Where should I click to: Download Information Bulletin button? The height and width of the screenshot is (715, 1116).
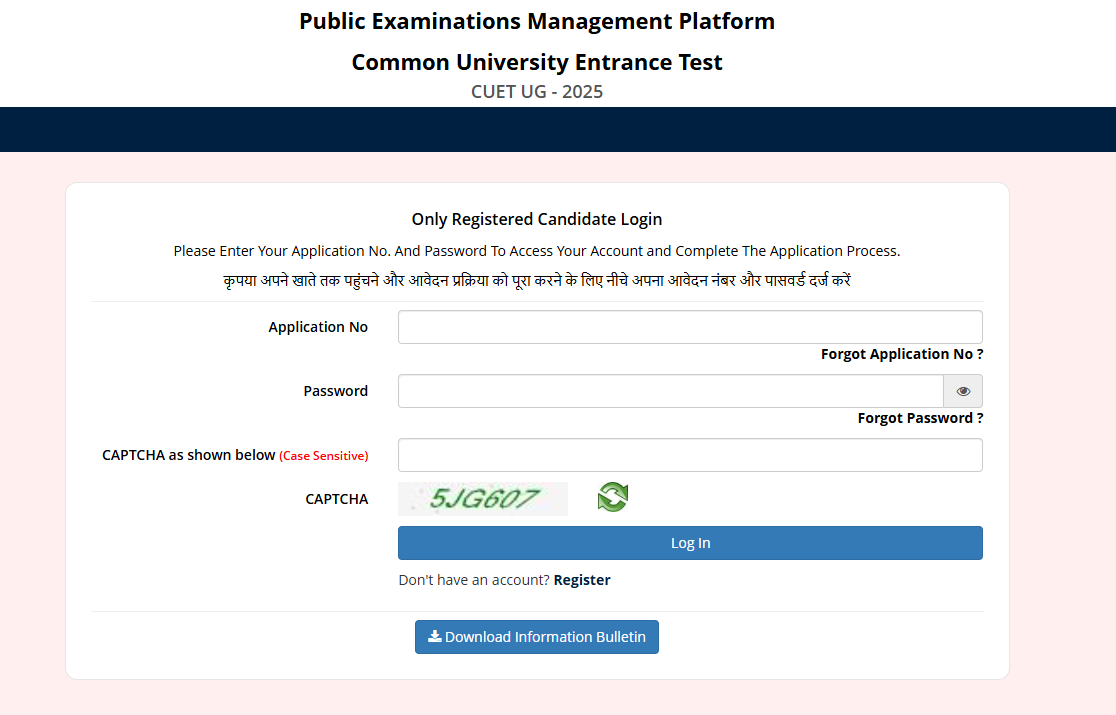pos(537,637)
